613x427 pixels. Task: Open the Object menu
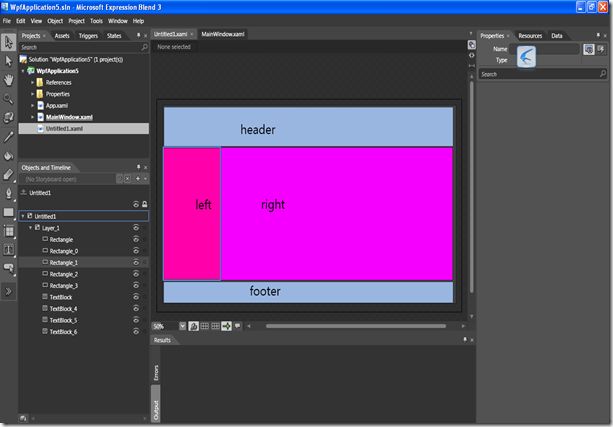click(55, 21)
